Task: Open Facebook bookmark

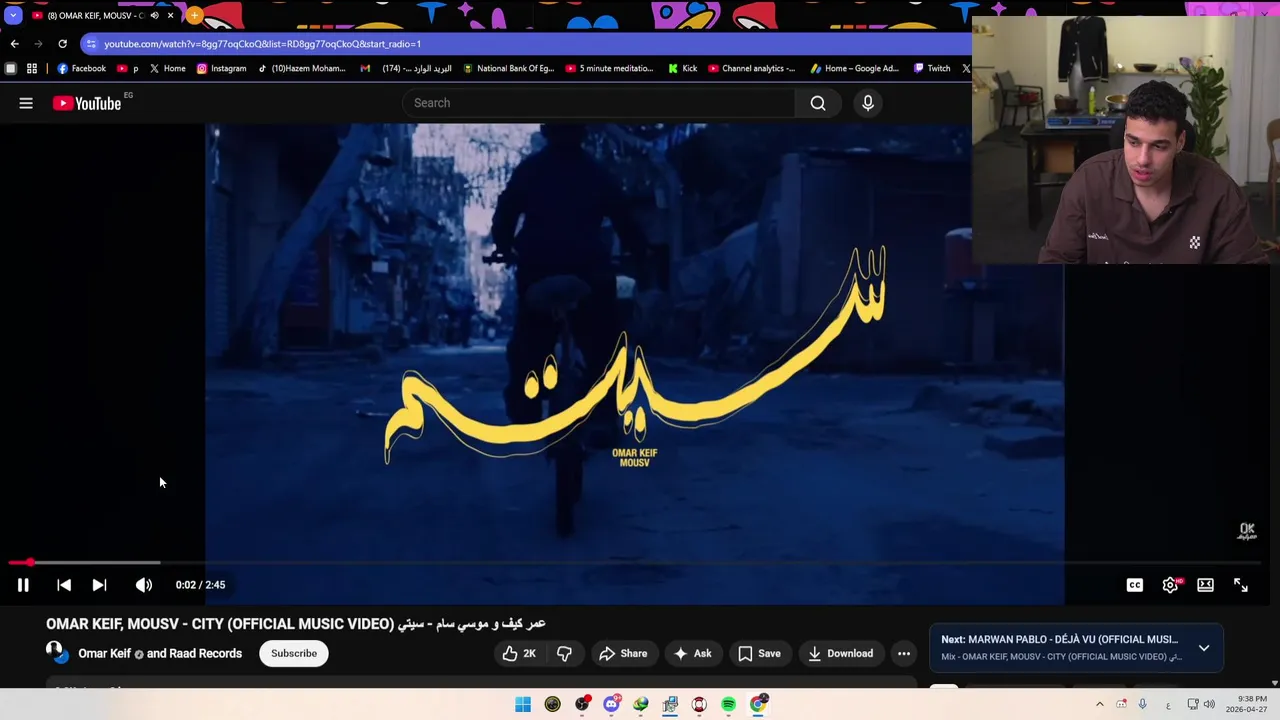Action: pyautogui.click(x=81, y=69)
